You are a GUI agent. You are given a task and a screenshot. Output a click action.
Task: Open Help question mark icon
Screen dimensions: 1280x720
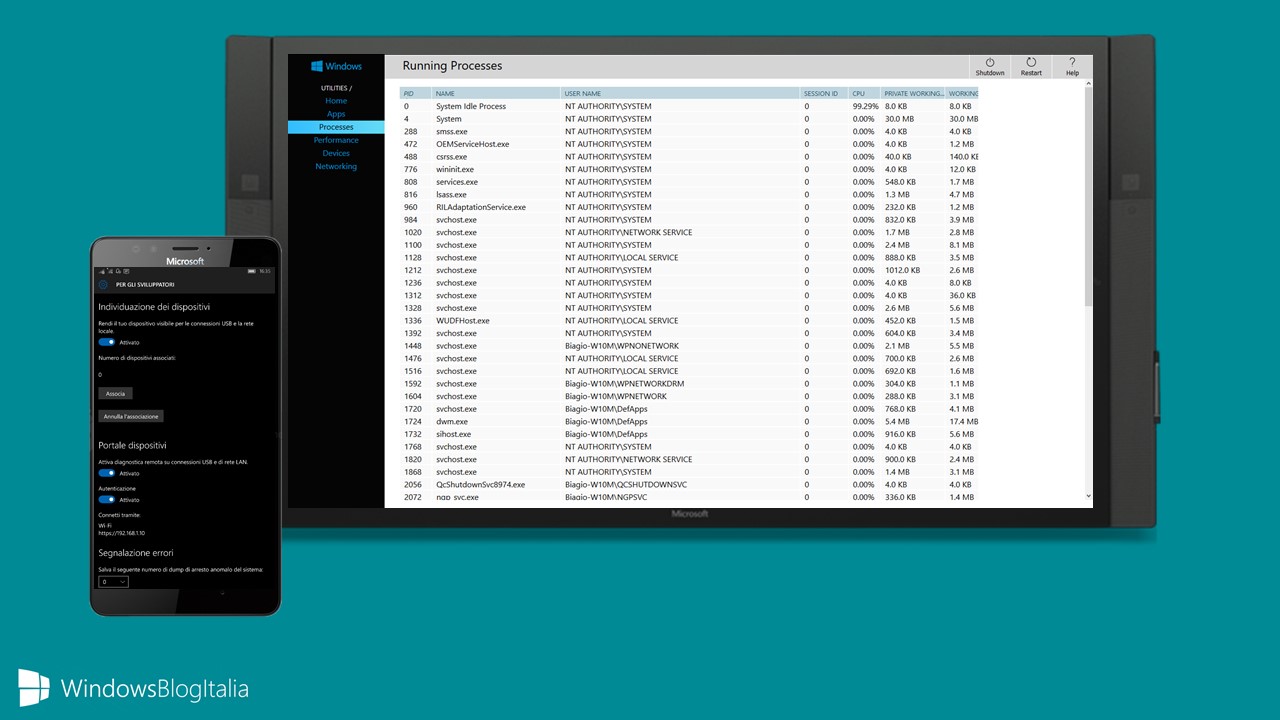(x=1072, y=62)
